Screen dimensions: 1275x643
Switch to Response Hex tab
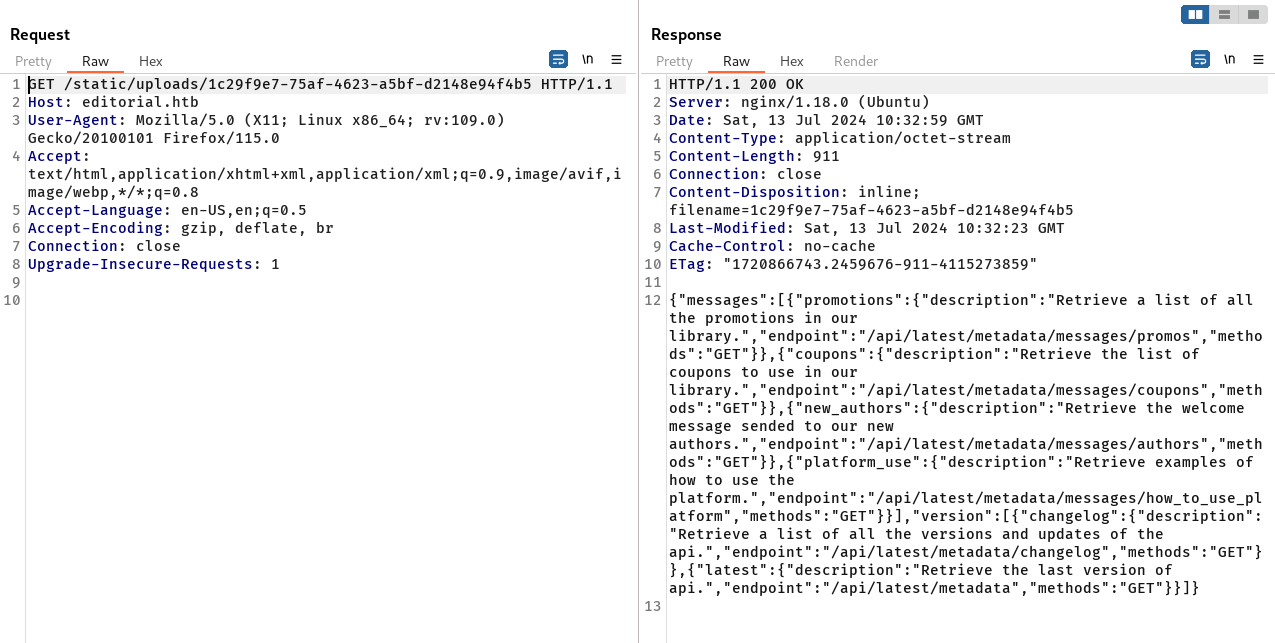point(792,62)
